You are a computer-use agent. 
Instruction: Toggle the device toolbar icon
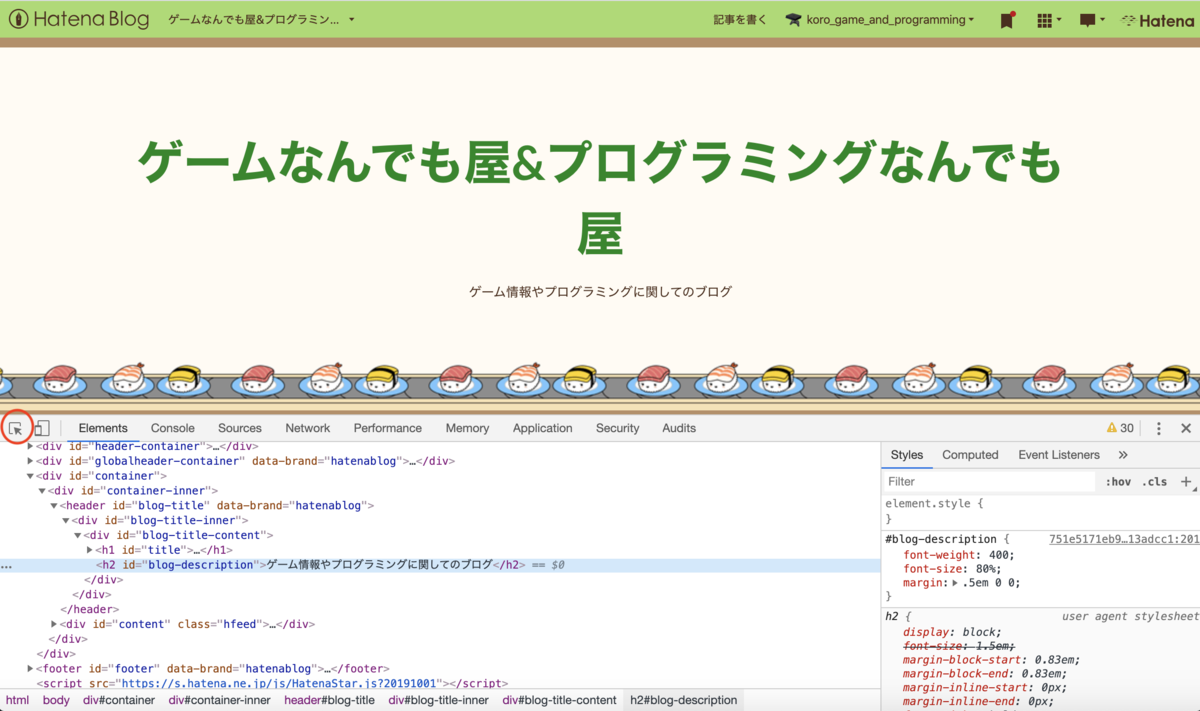click(42, 428)
